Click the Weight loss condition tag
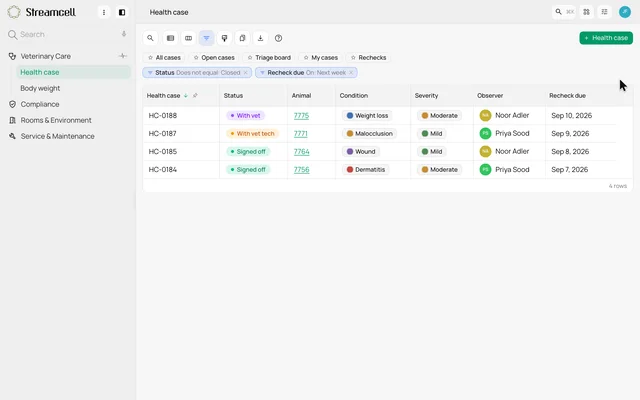640x400 pixels. point(367,116)
